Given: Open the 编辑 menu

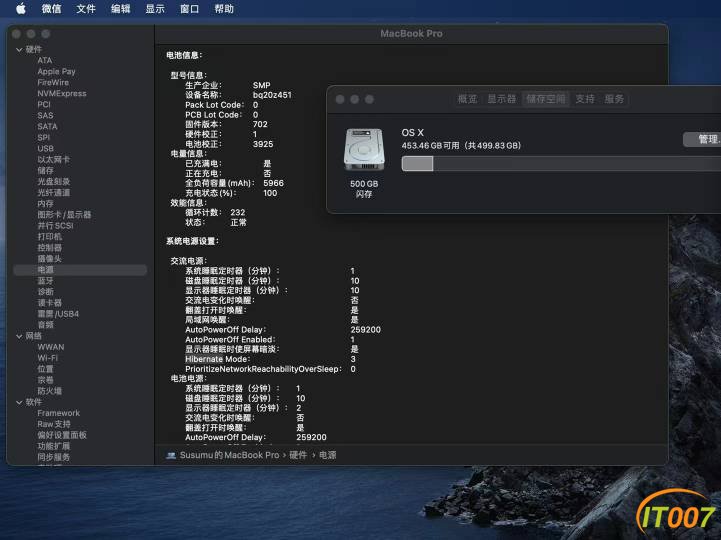Looking at the screenshot, I should [120, 9].
